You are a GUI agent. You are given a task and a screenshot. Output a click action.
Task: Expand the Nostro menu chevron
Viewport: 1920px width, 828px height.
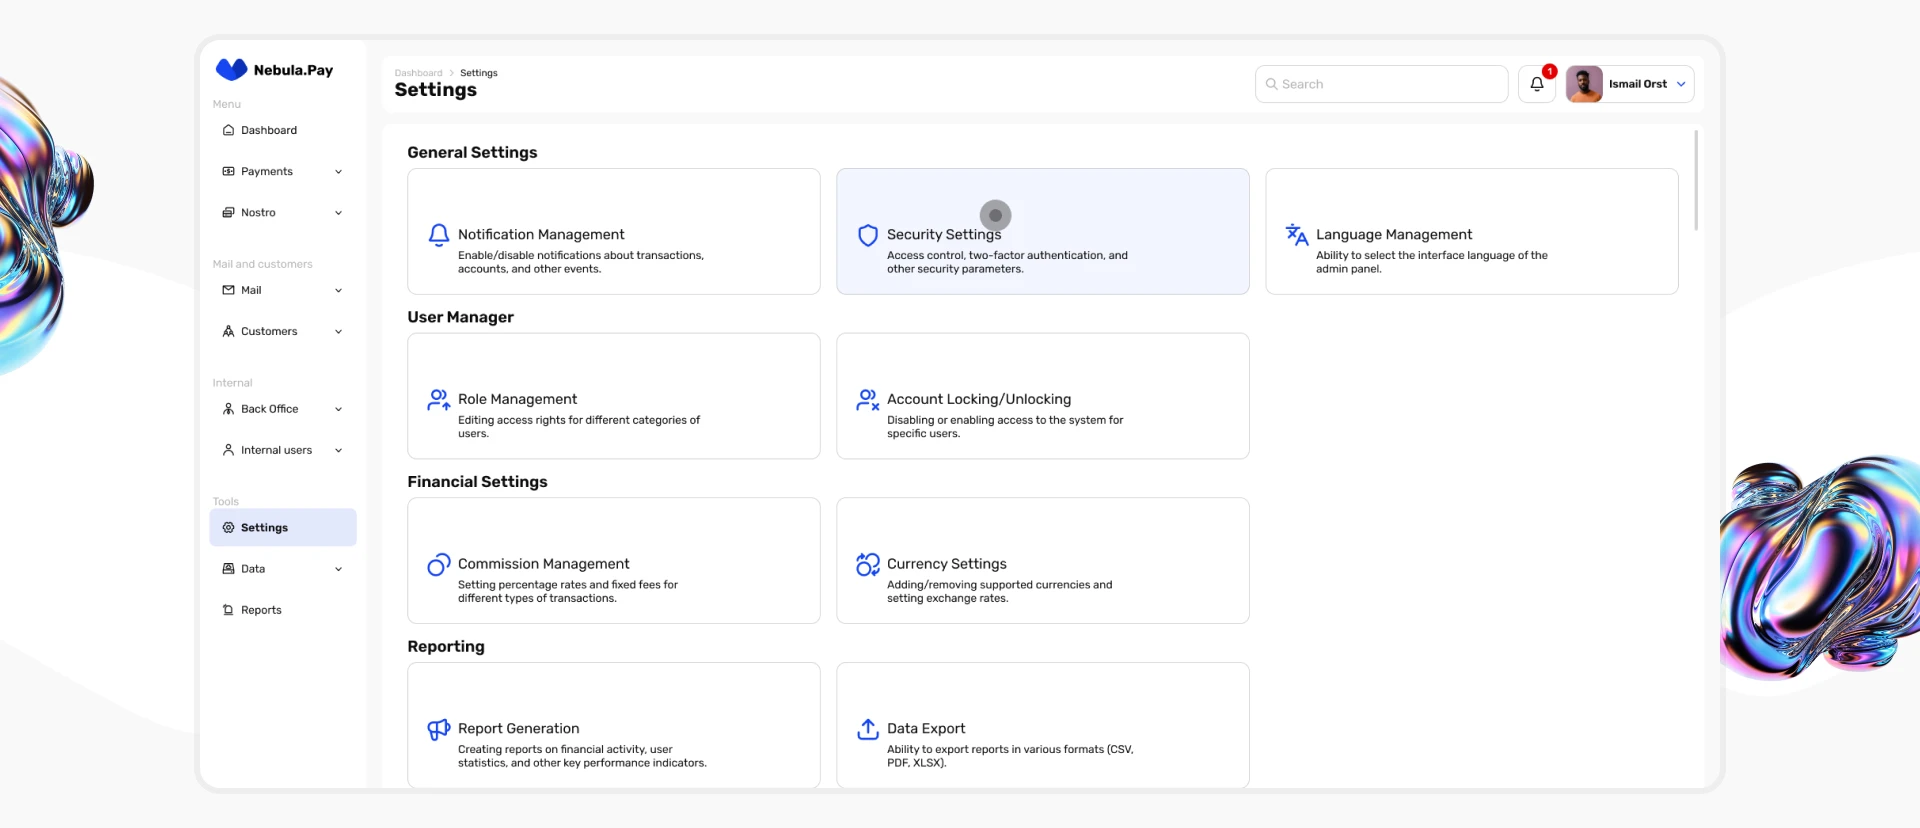pyautogui.click(x=338, y=213)
